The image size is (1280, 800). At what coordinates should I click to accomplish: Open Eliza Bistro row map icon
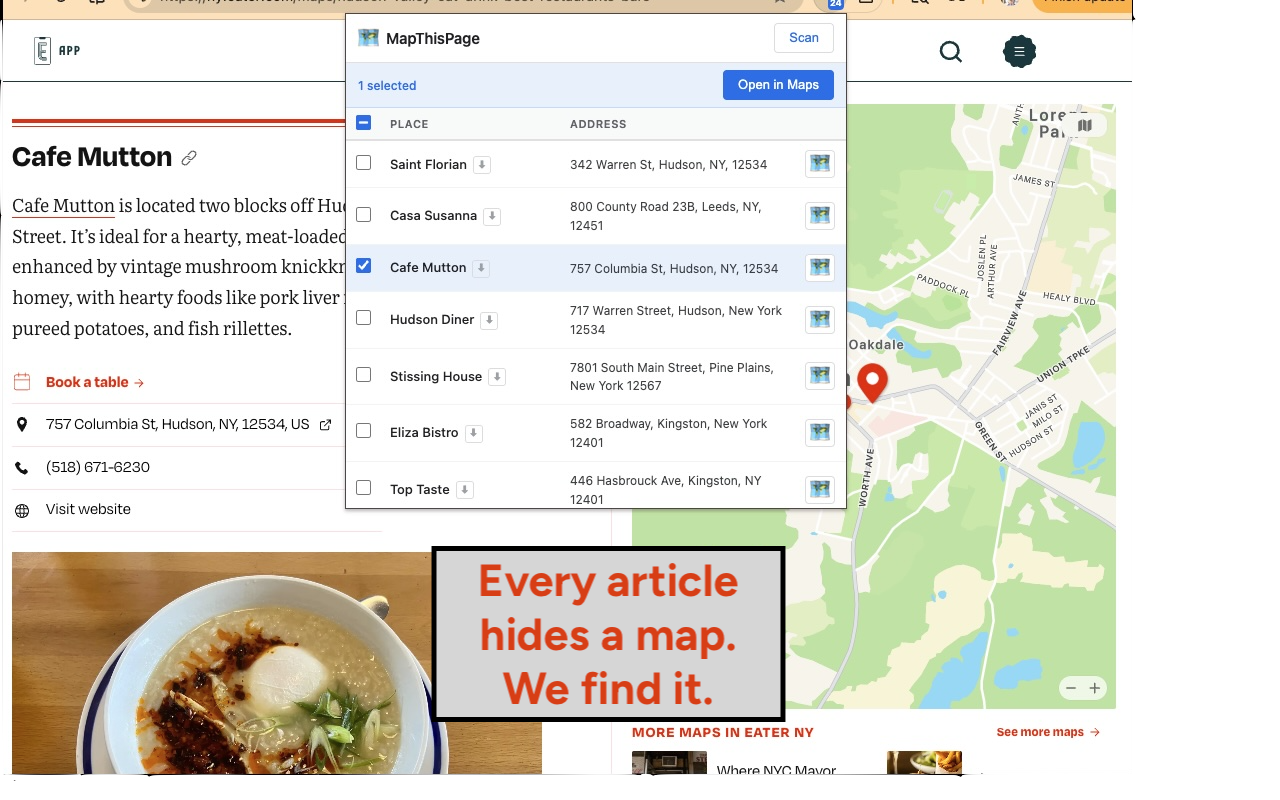click(x=820, y=433)
